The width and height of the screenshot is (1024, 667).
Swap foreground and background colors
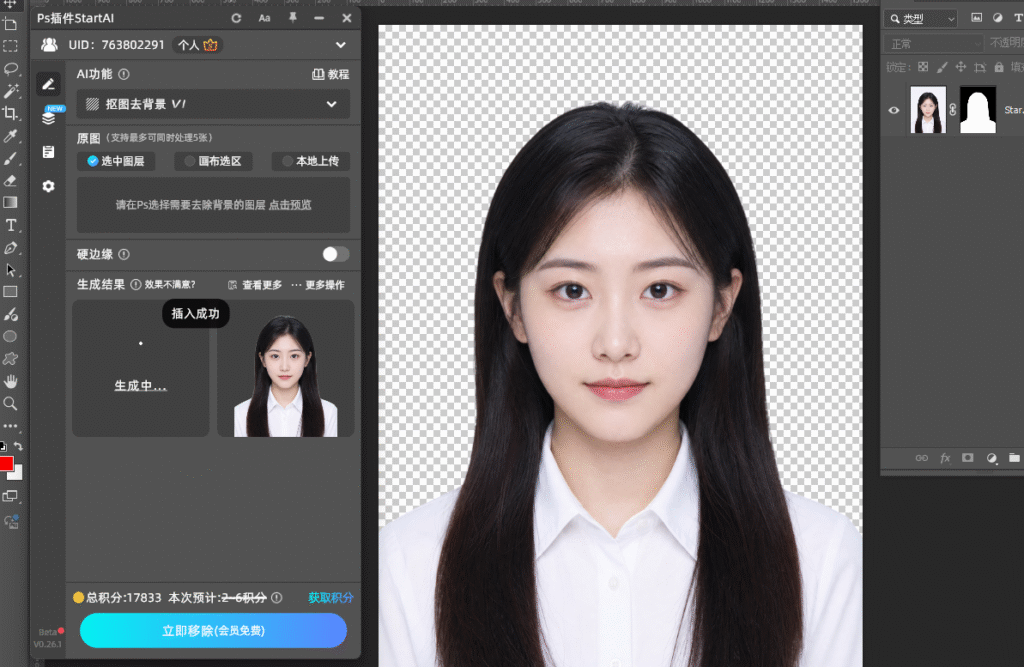[x=18, y=447]
